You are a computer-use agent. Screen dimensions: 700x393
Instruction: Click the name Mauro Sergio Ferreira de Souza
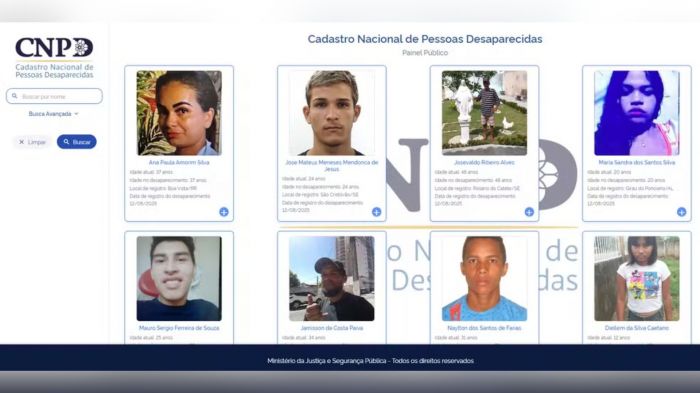pos(179,328)
